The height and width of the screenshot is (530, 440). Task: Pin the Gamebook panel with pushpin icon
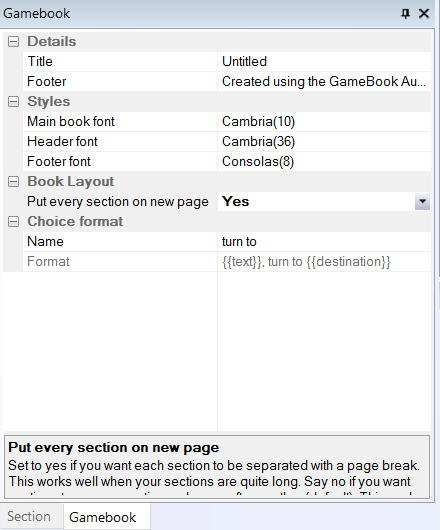(x=405, y=14)
